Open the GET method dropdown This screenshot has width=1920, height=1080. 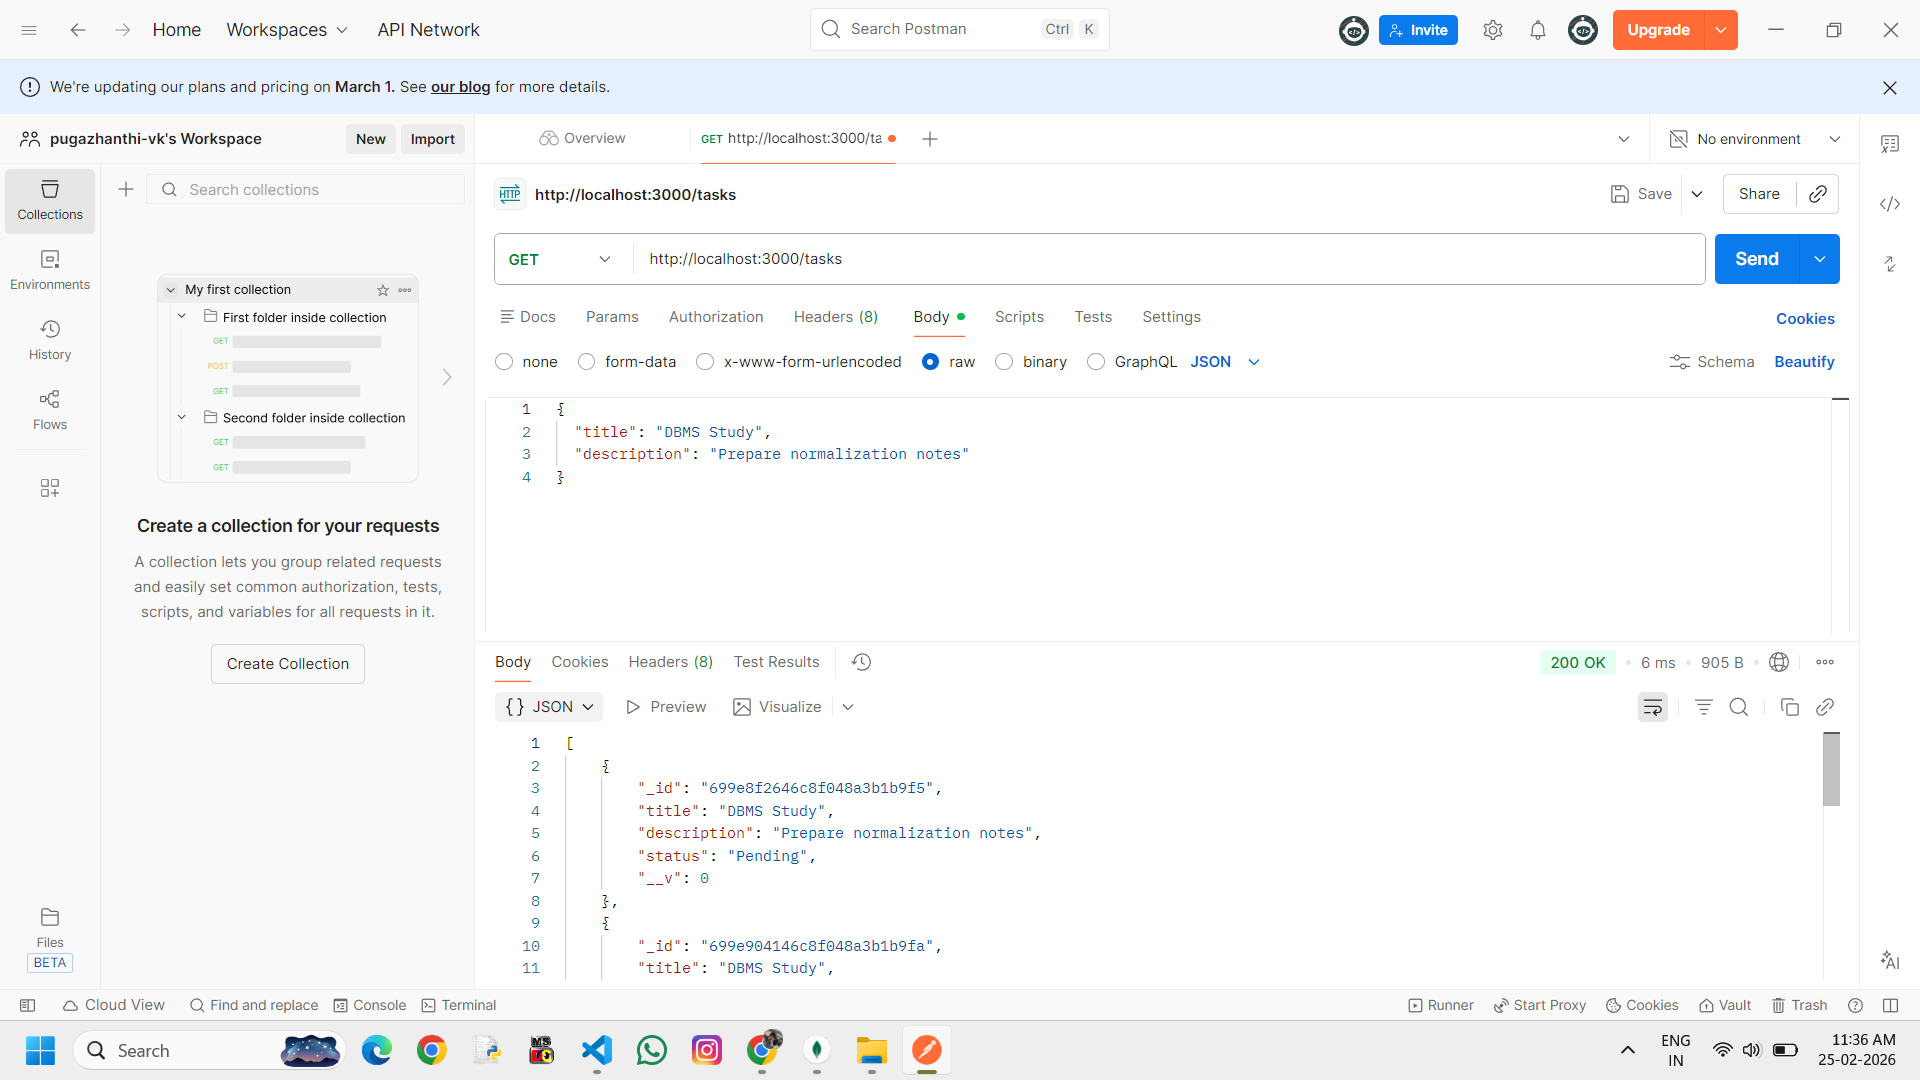pyautogui.click(x=560, y=259)
